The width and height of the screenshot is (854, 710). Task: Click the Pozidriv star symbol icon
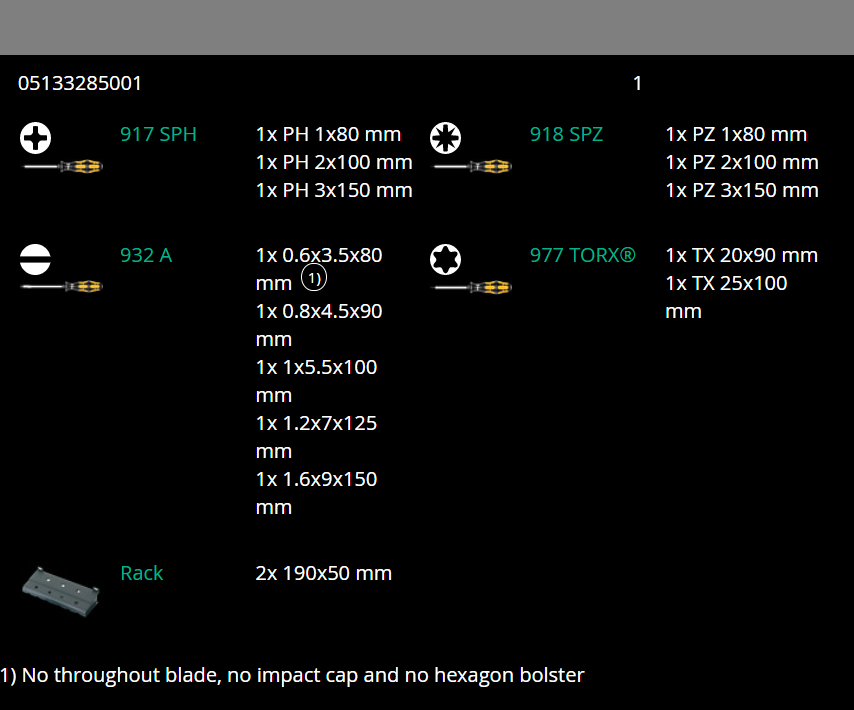tap(445, 137)
